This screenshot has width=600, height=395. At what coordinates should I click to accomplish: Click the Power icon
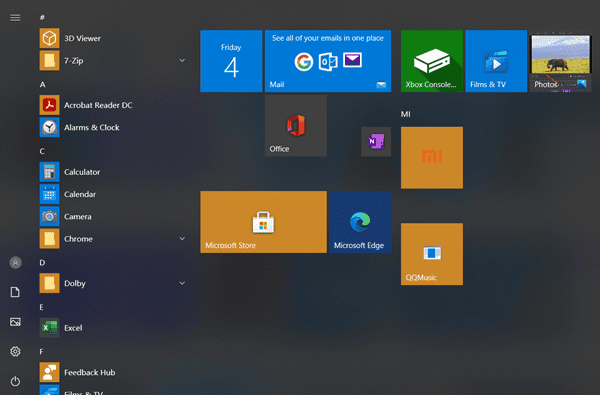coord(15,381)
